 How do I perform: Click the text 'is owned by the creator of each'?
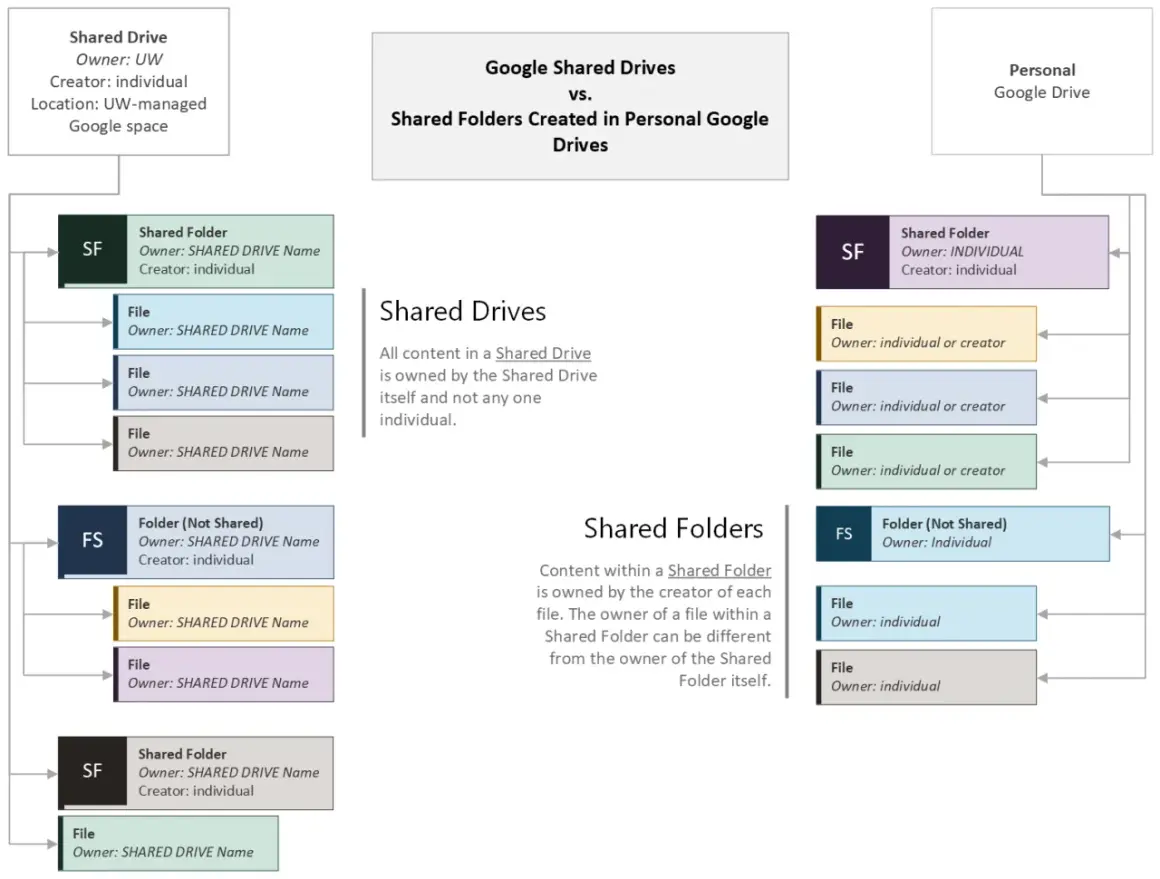[x=654, y=592]
